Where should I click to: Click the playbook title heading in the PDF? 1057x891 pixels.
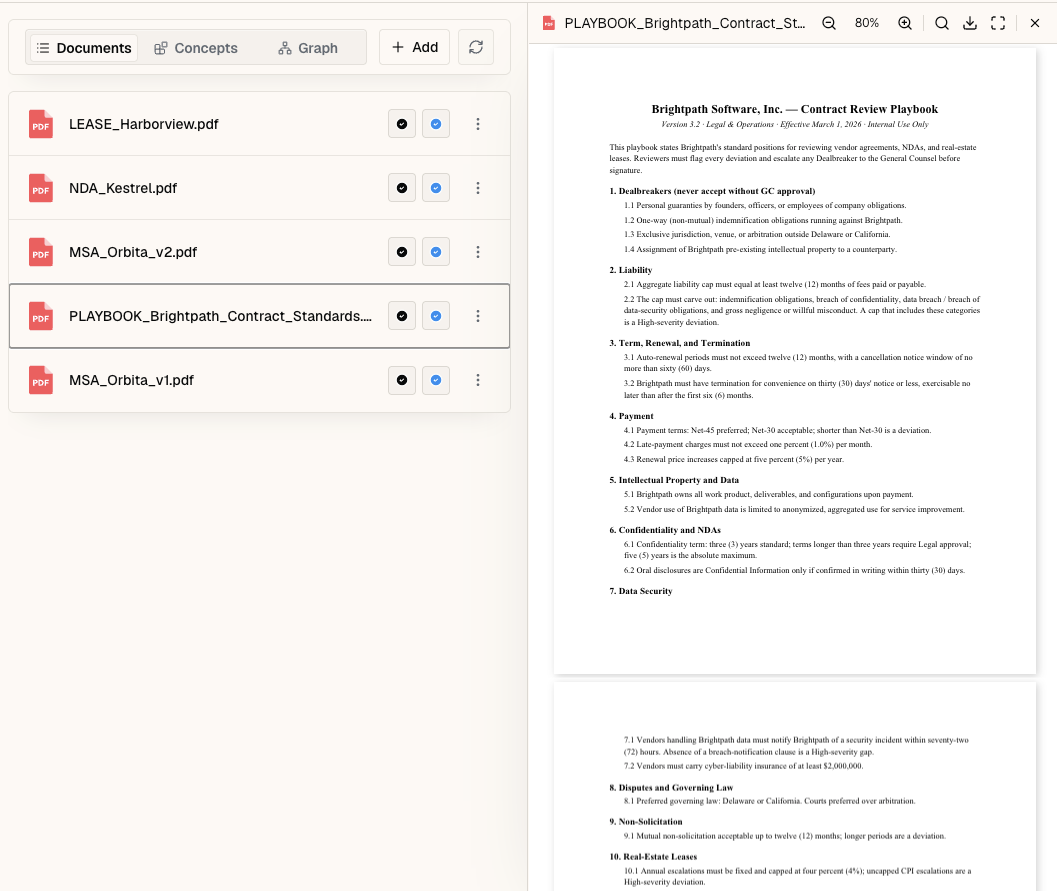pyautogui.click(x=795, y=109)
